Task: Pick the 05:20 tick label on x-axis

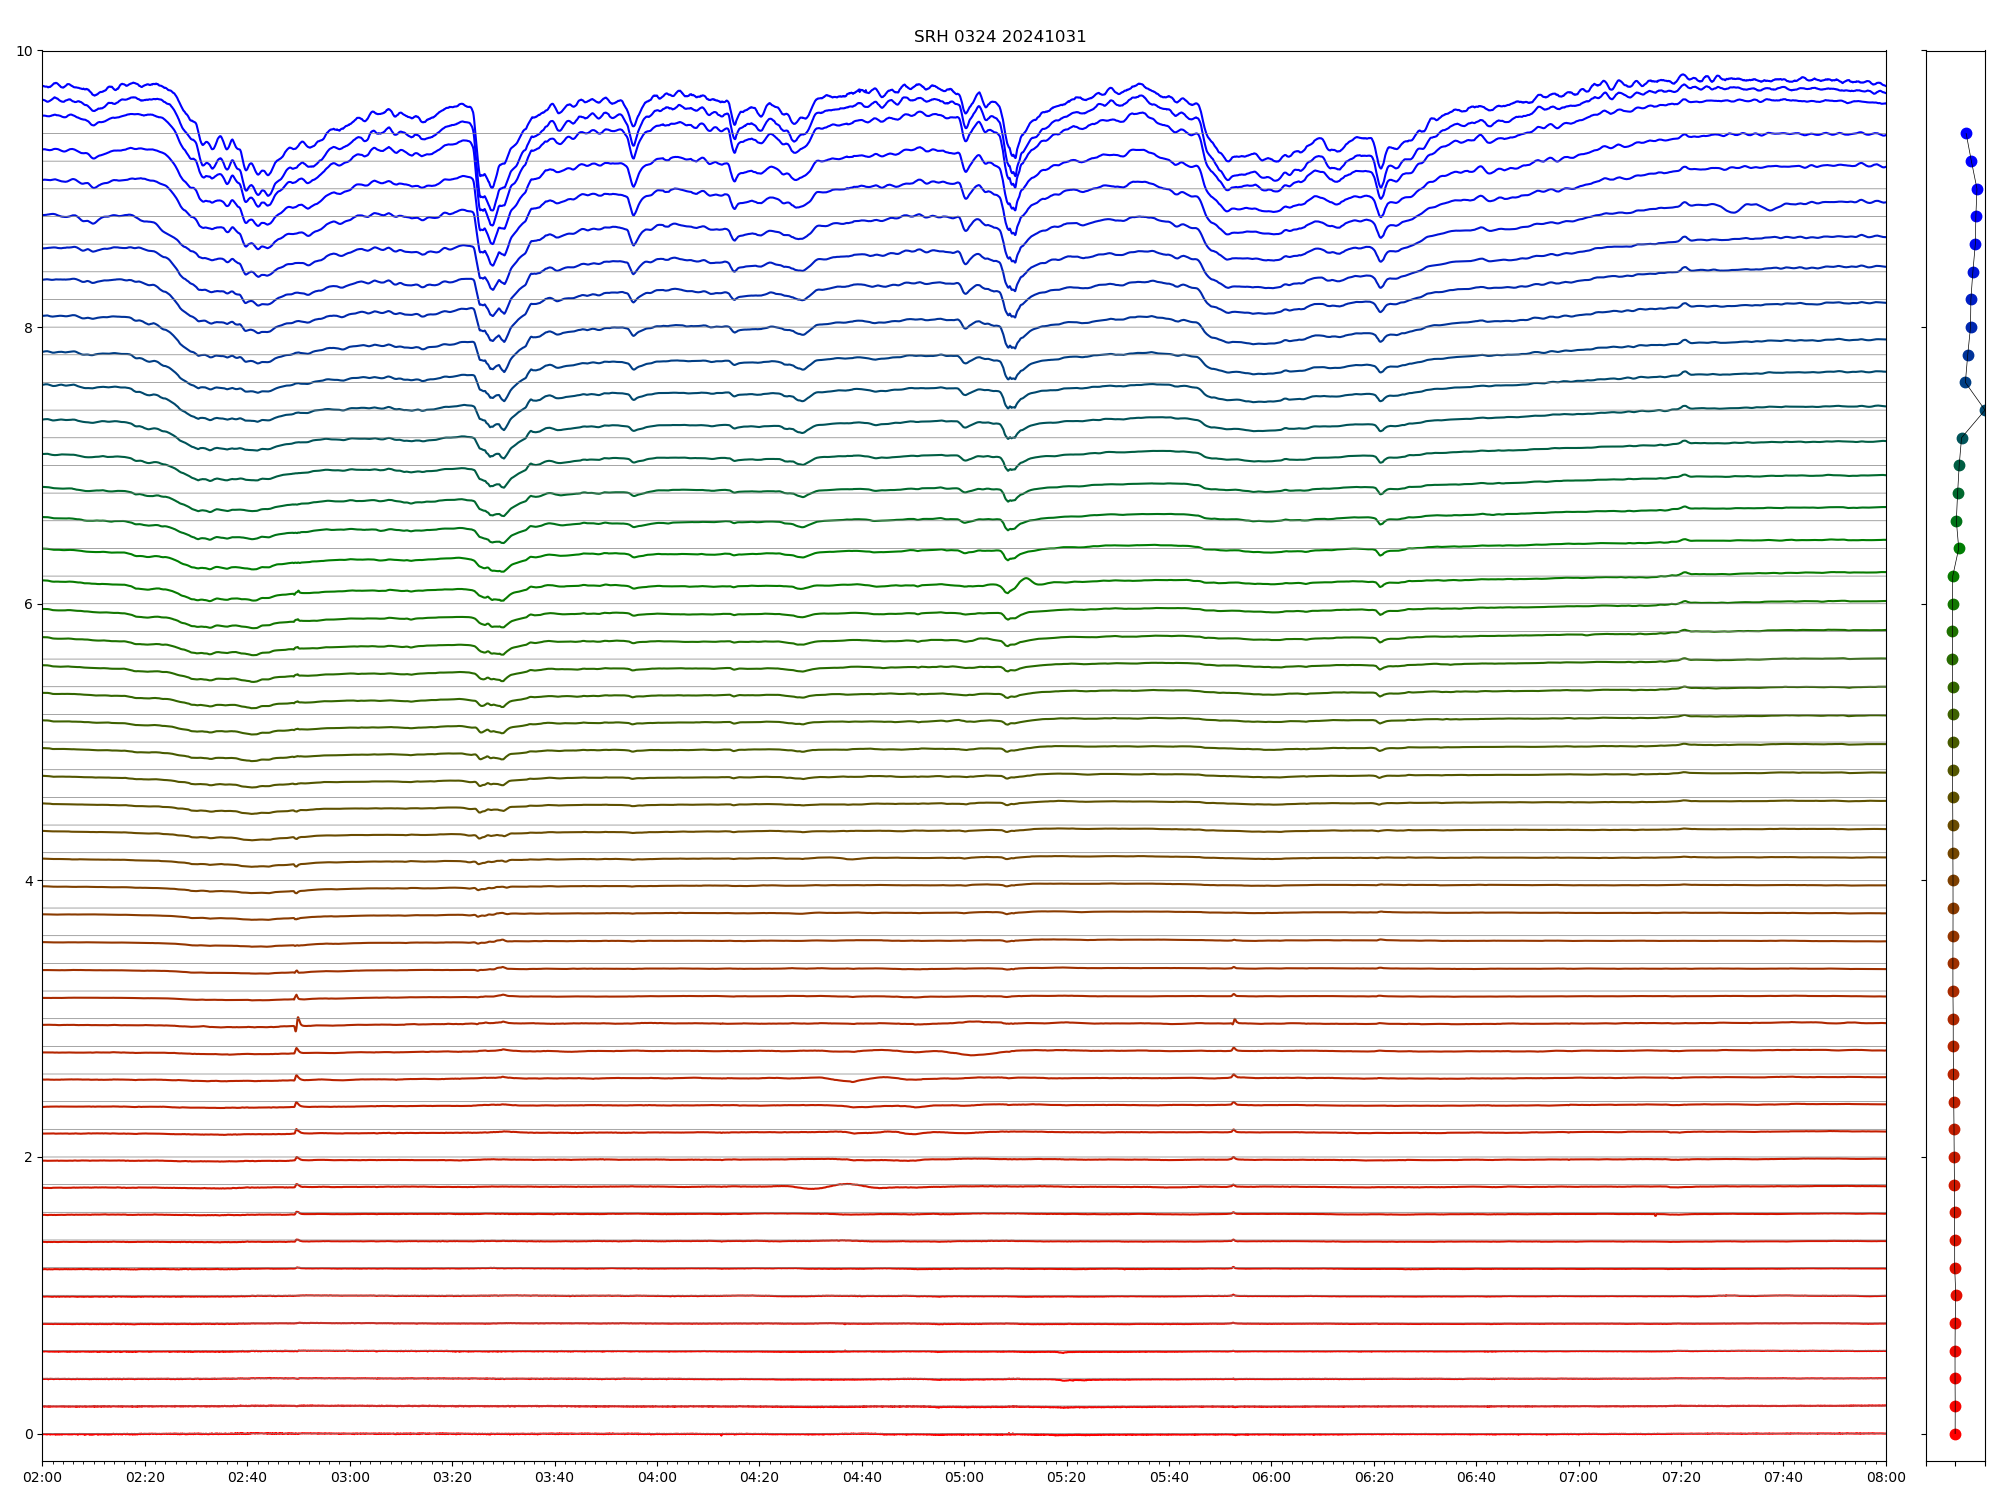Action: 1066,1477
